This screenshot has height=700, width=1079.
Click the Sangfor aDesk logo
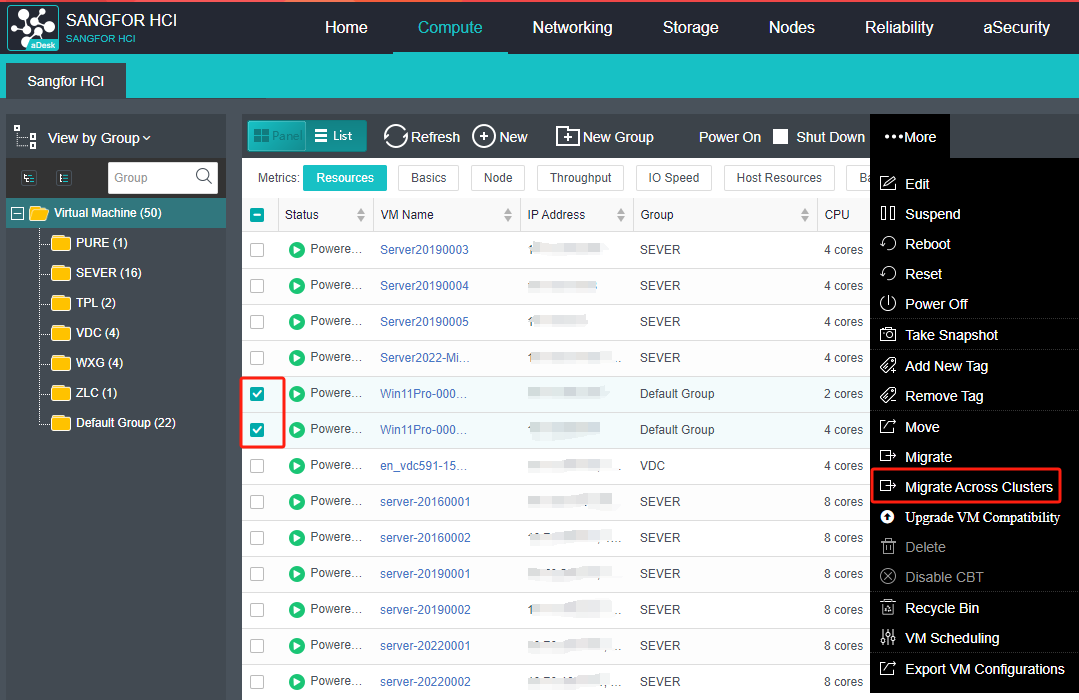(x=32, y=27)
